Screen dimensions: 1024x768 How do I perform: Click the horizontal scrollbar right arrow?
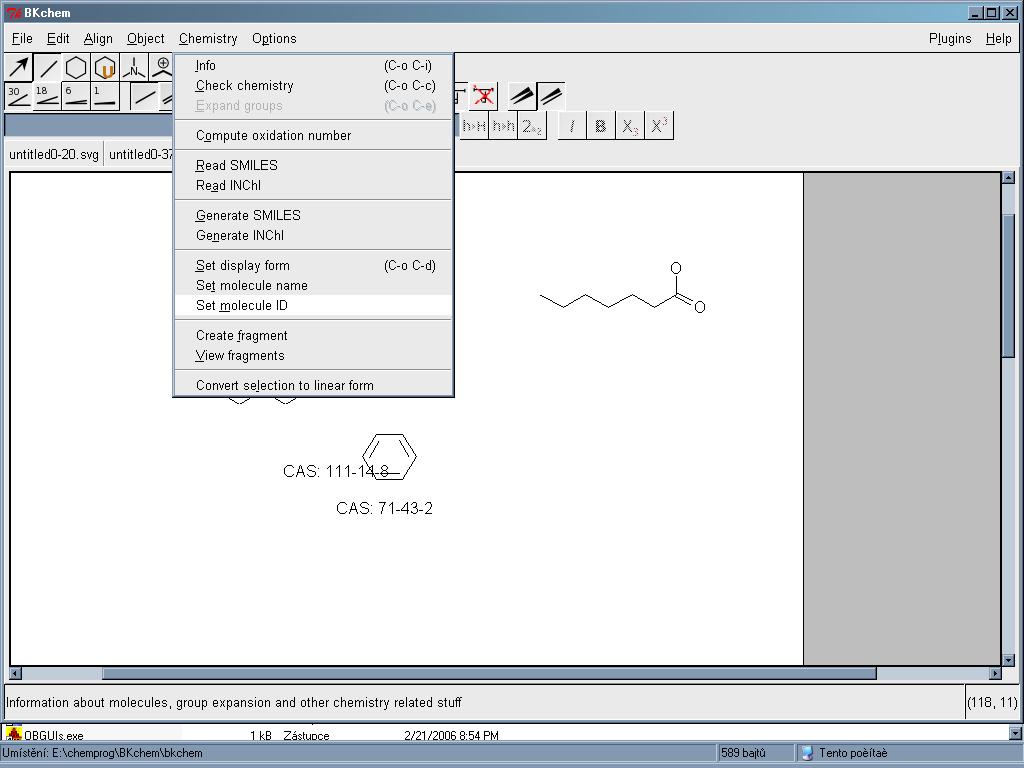pos(995,673)
